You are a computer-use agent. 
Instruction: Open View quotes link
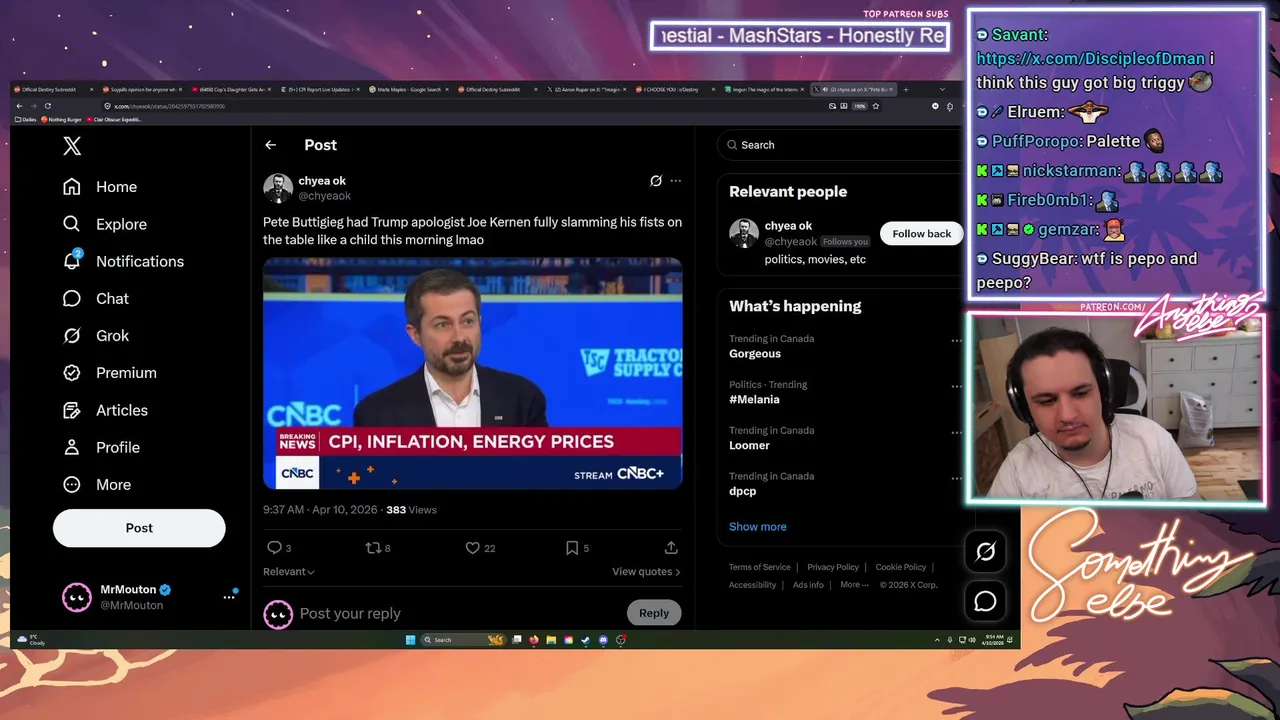[x=646, y=572]
